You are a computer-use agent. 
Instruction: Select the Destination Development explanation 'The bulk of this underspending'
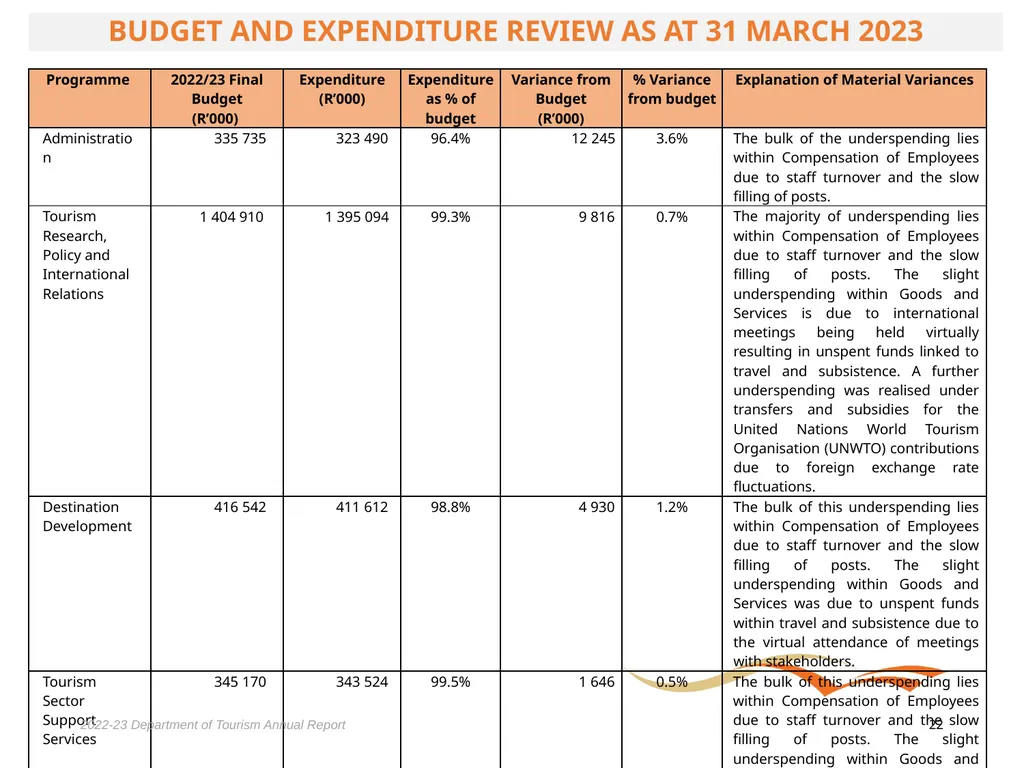(842, 507)
